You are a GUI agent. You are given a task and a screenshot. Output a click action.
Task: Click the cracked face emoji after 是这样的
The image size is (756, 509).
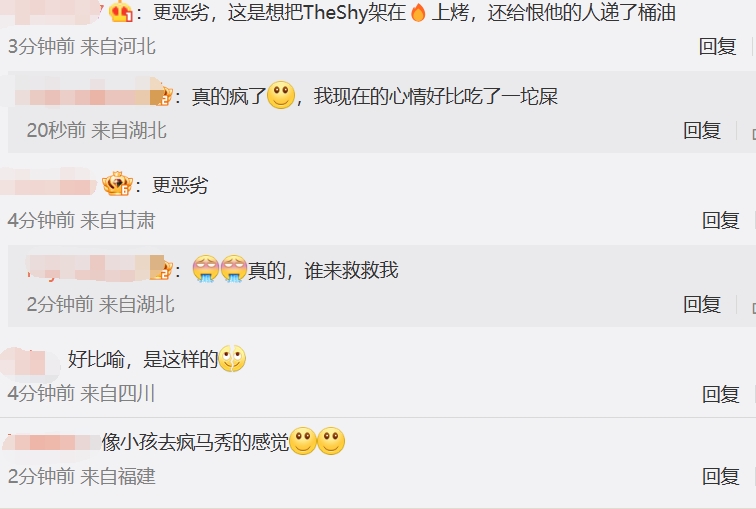pos(232,359)
